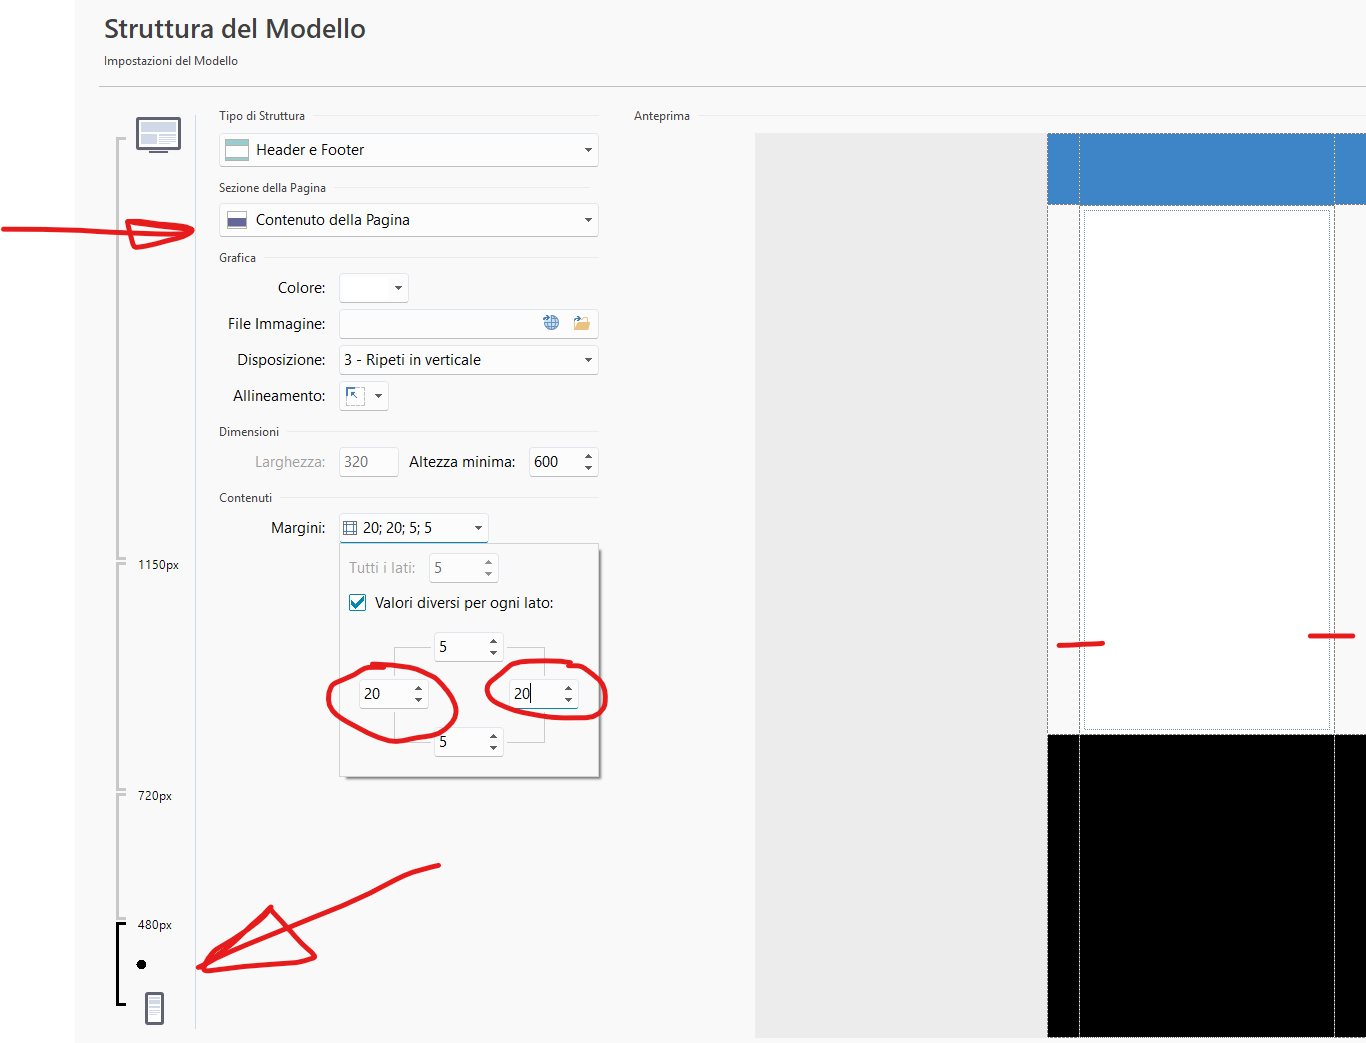Click the File Immagine text field

point(438,324)
